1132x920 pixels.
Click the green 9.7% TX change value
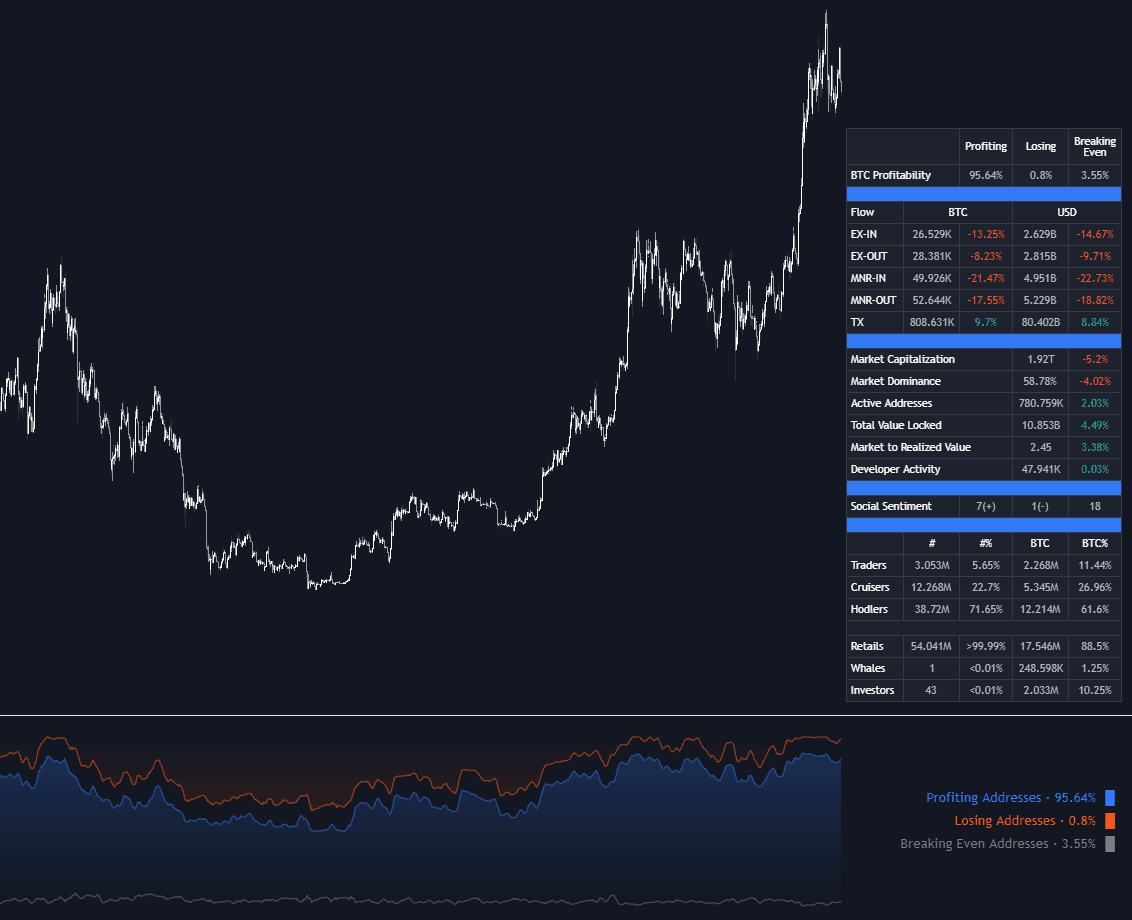[x=986, y=322]
